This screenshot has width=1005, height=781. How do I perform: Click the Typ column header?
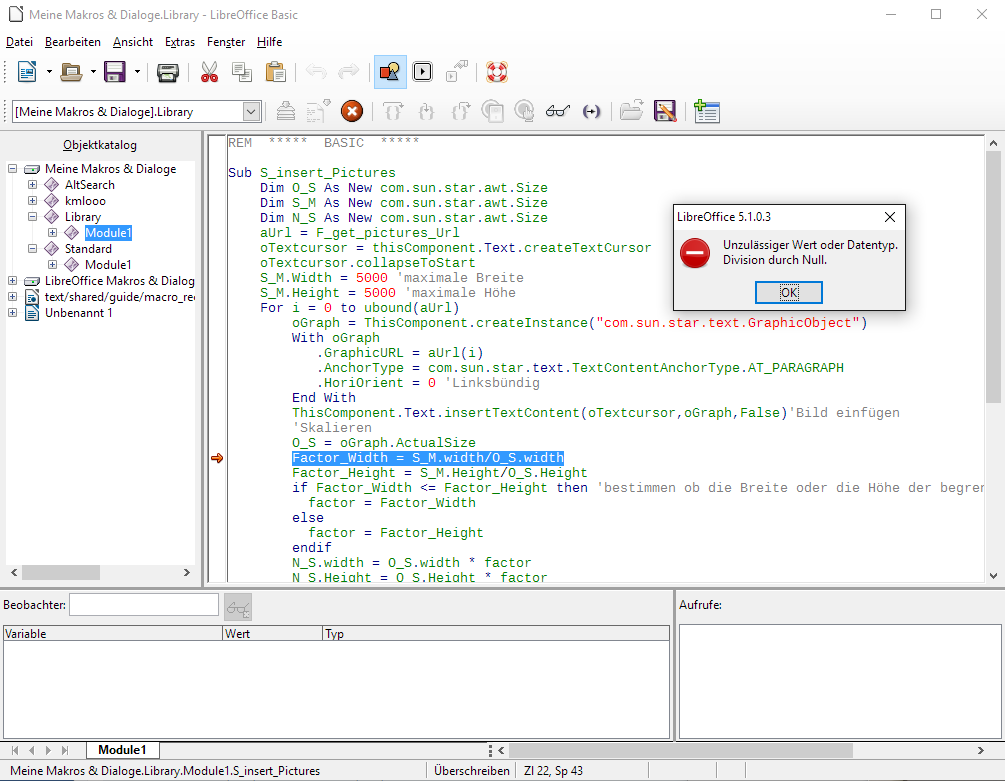(495, 634)
